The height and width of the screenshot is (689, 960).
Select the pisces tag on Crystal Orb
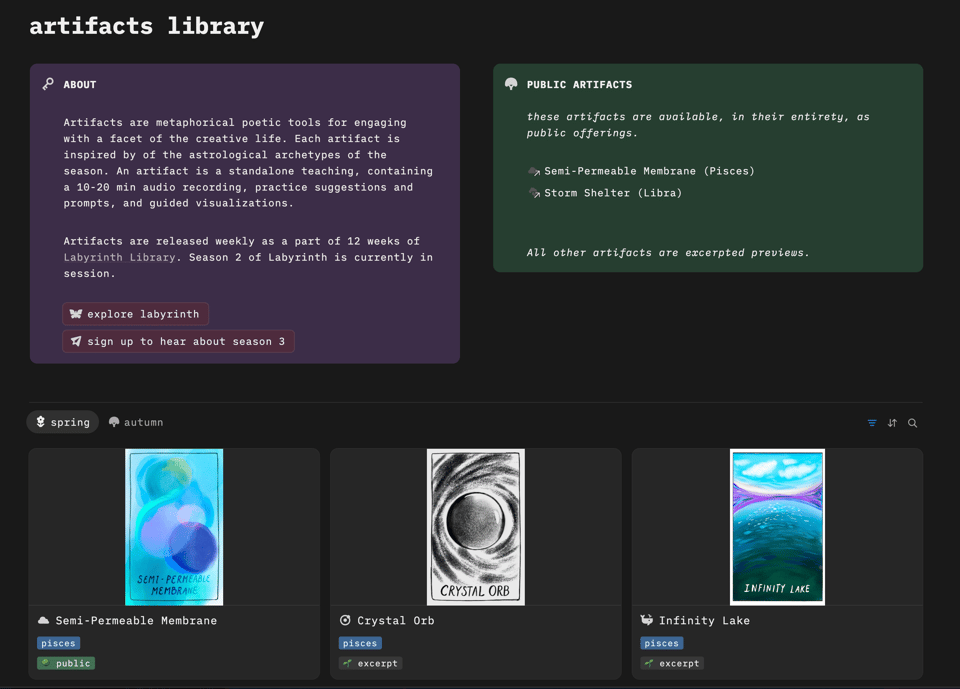360,643
